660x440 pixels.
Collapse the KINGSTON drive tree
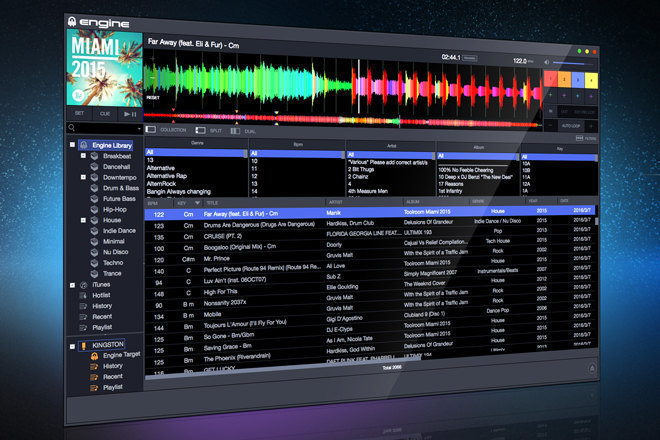tap(72, 347)
